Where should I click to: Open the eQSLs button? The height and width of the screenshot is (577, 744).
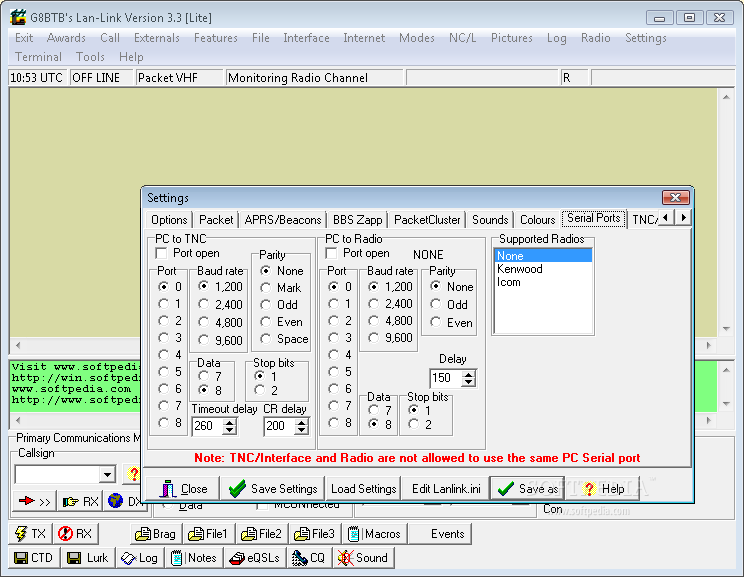coord(254,558)
